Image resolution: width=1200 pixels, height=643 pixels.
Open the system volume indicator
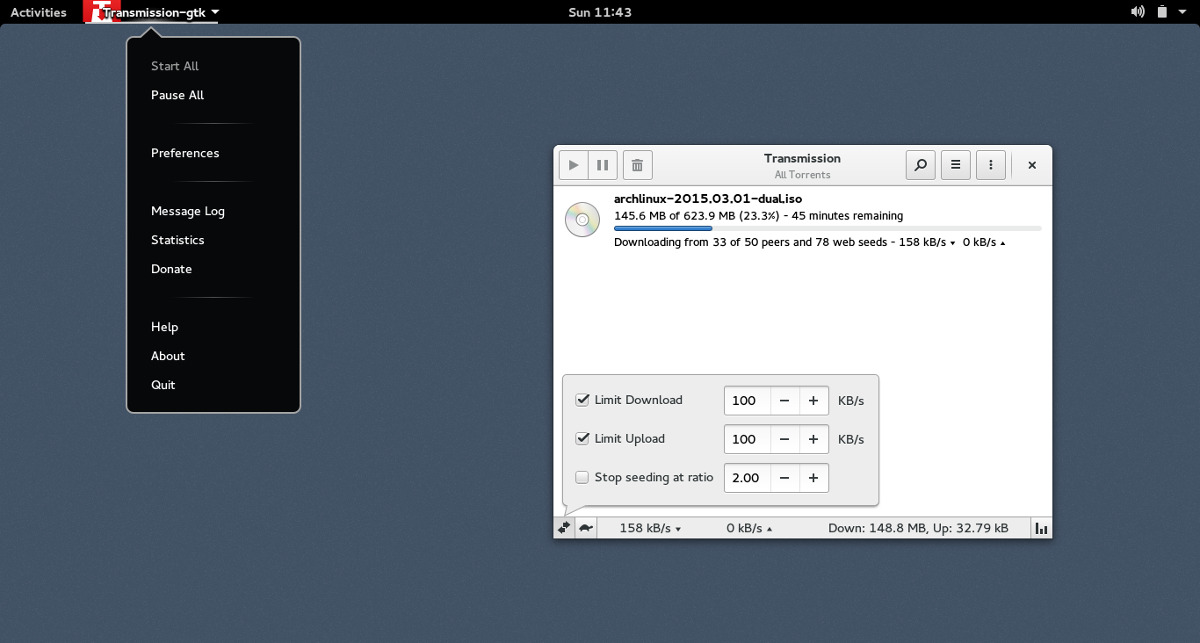point(1138,12)
